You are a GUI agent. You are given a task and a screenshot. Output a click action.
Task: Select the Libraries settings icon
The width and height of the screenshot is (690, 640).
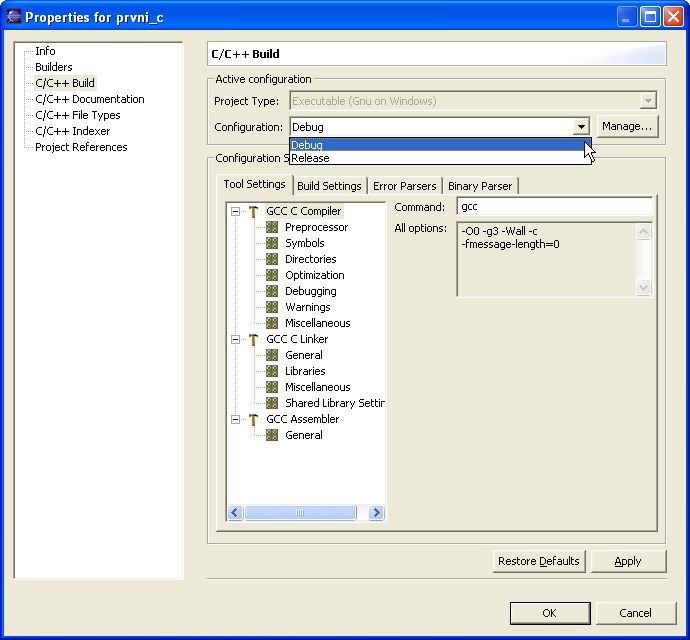click(272, 371)
